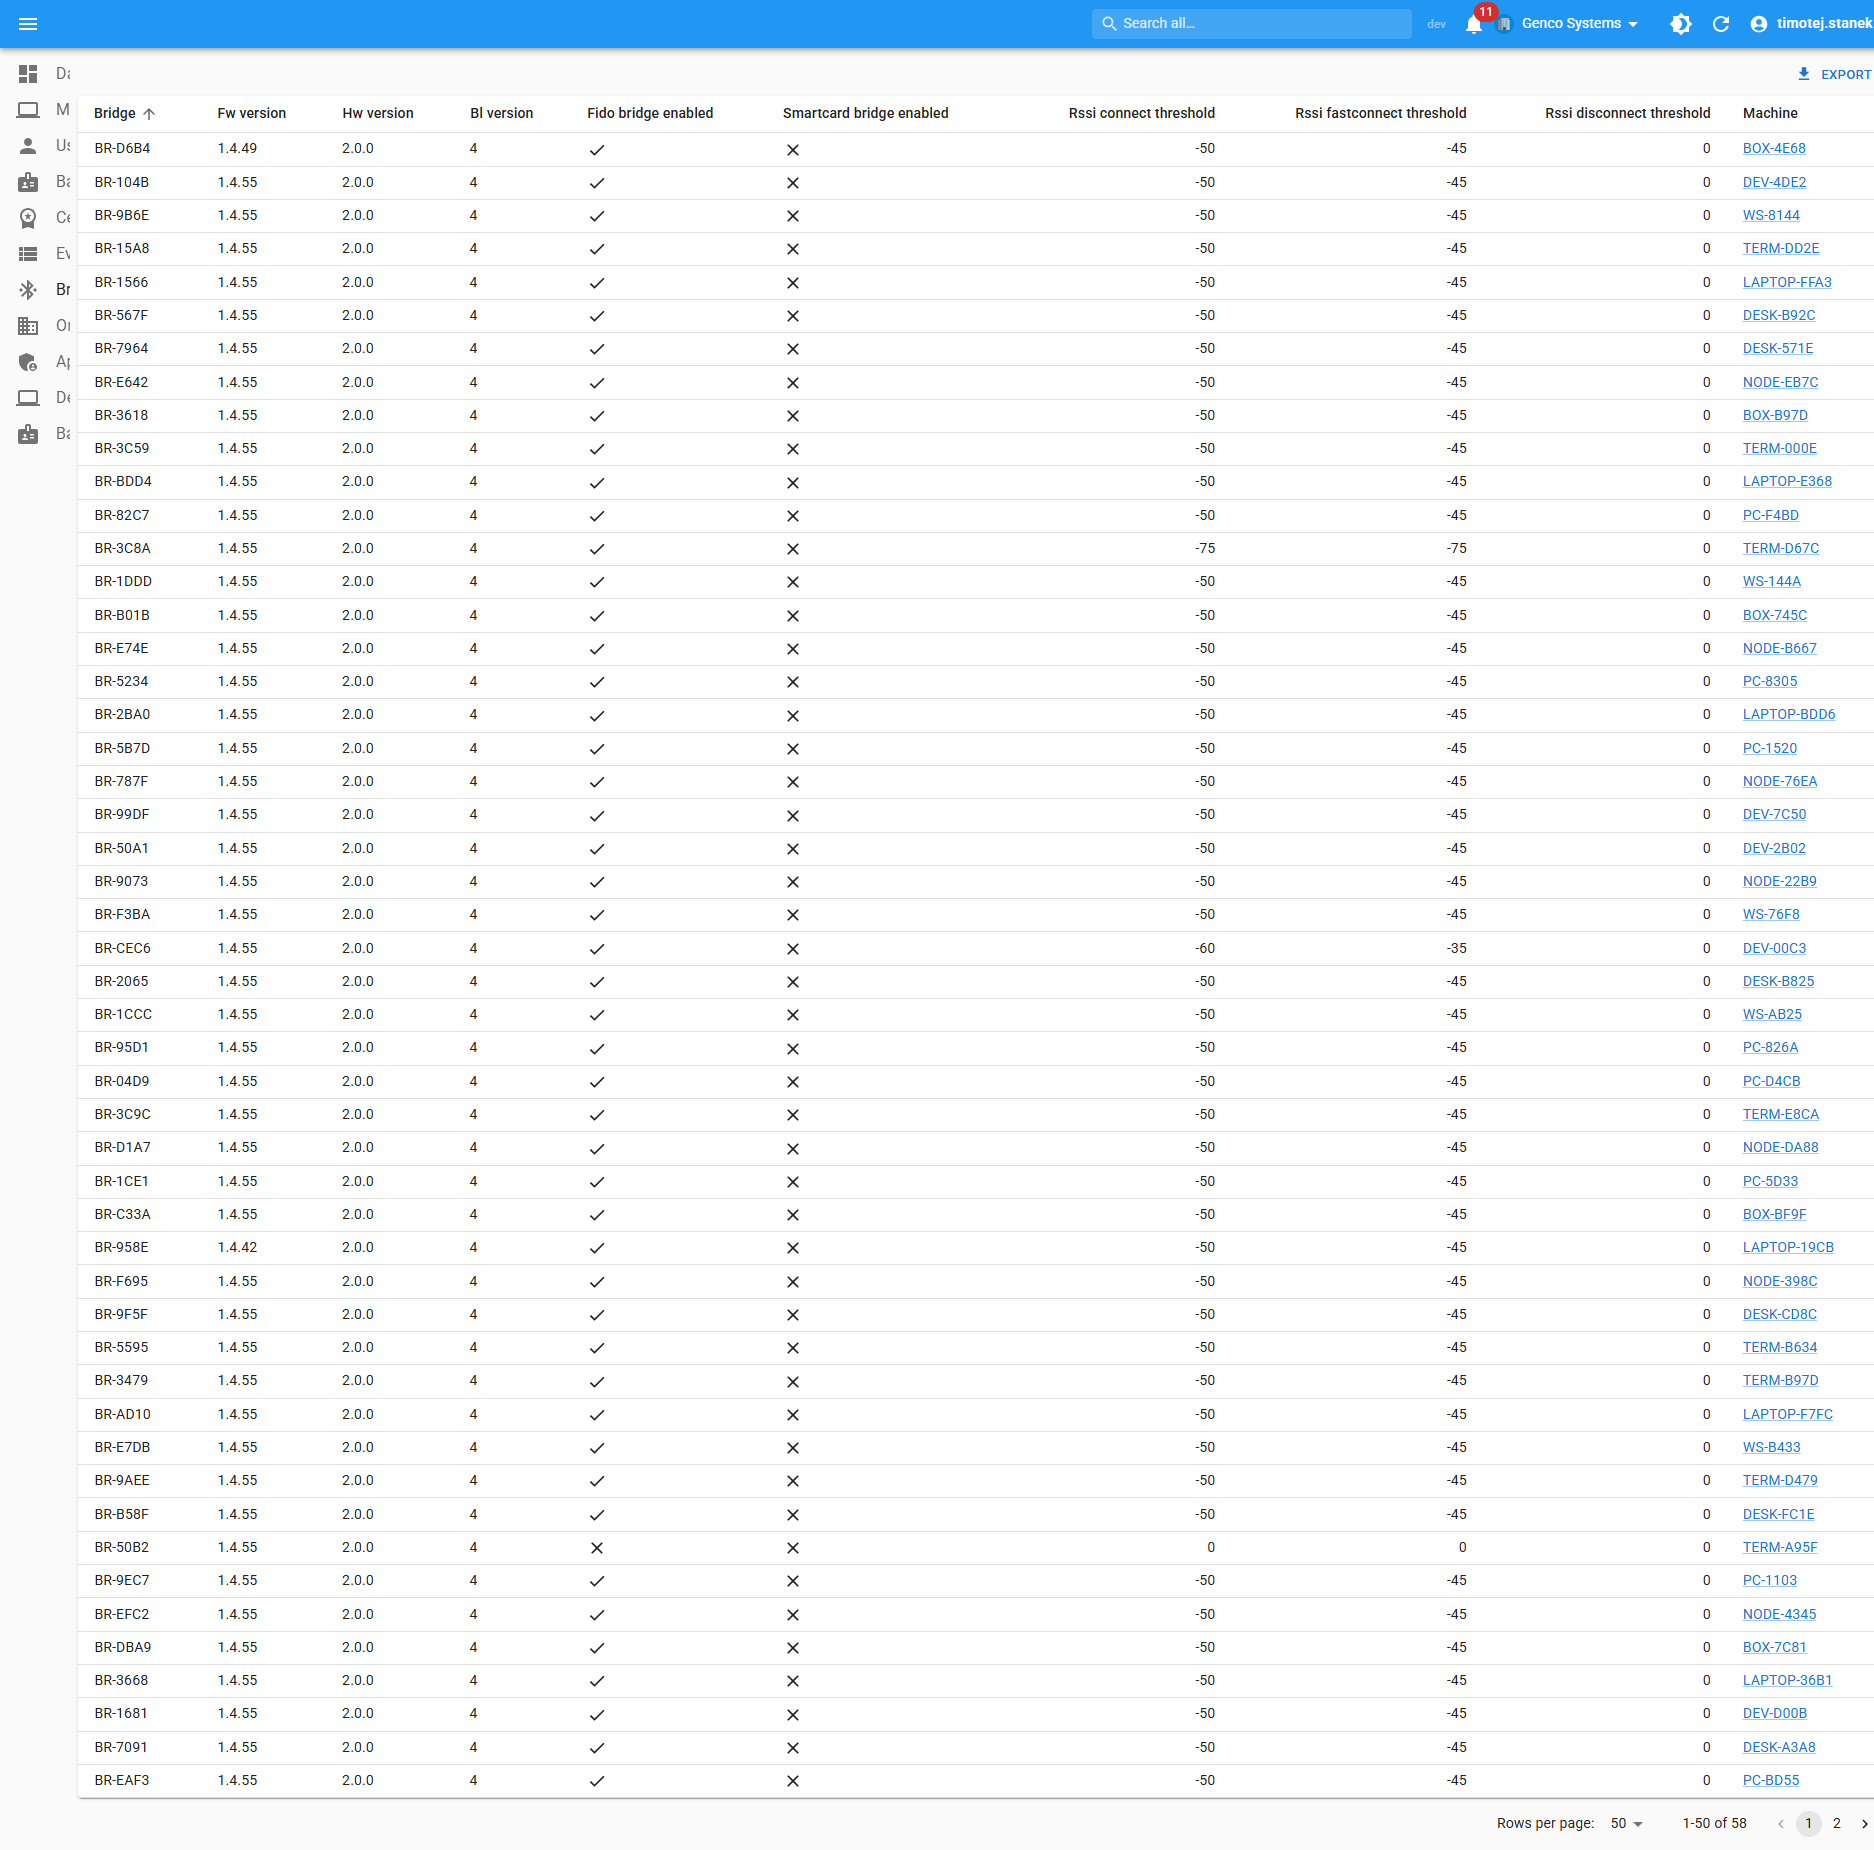
Task: Sort by the Machine column header
Action: point(1770,113)
